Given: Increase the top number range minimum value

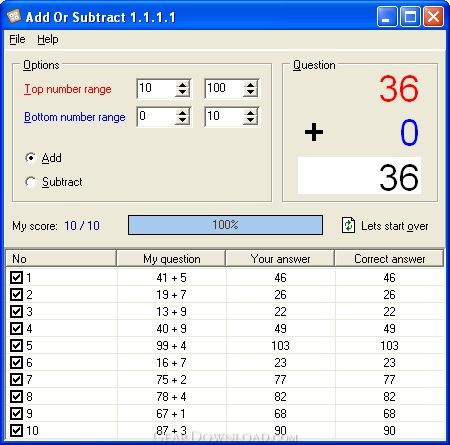Looking at the screenshot, I should (x=182, y=85).
